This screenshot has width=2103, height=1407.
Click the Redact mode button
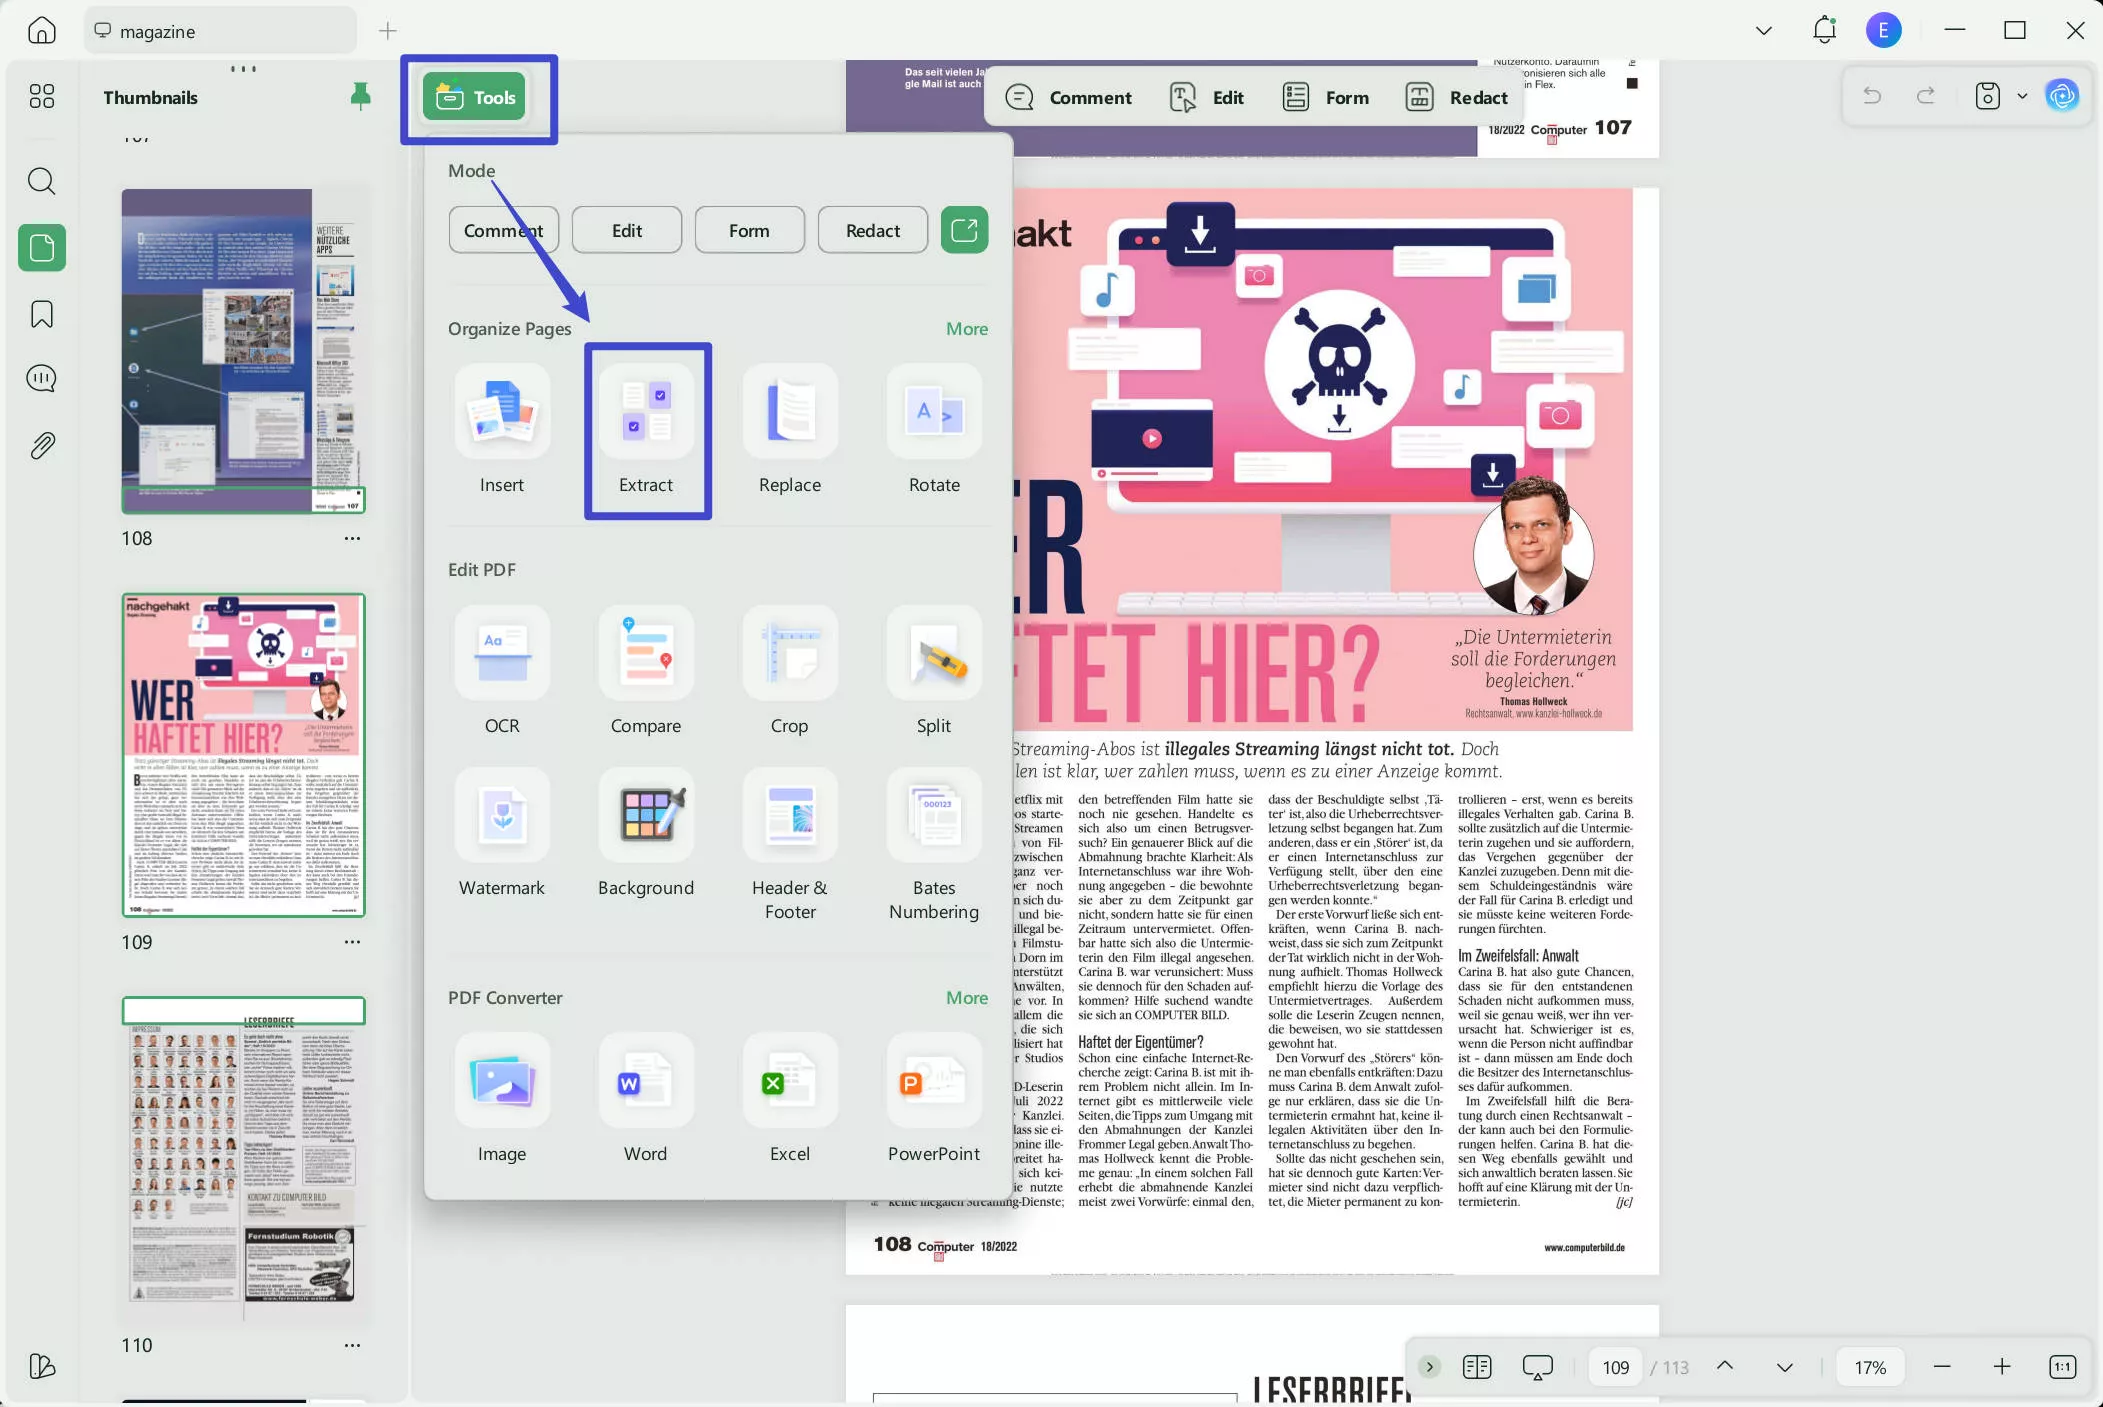tap(870, 230)
